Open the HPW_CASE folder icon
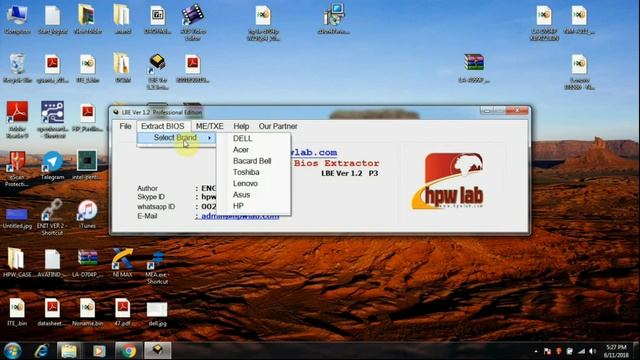 coord(17,263)
